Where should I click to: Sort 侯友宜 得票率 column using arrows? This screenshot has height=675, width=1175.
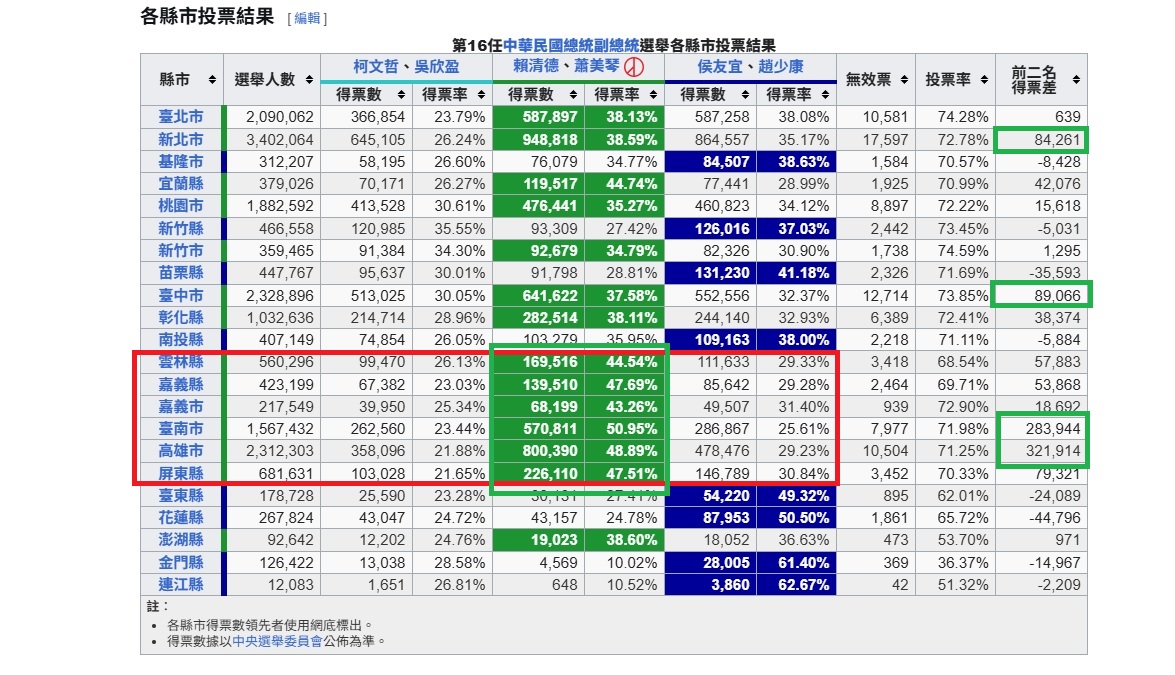(x=825, y=95)
